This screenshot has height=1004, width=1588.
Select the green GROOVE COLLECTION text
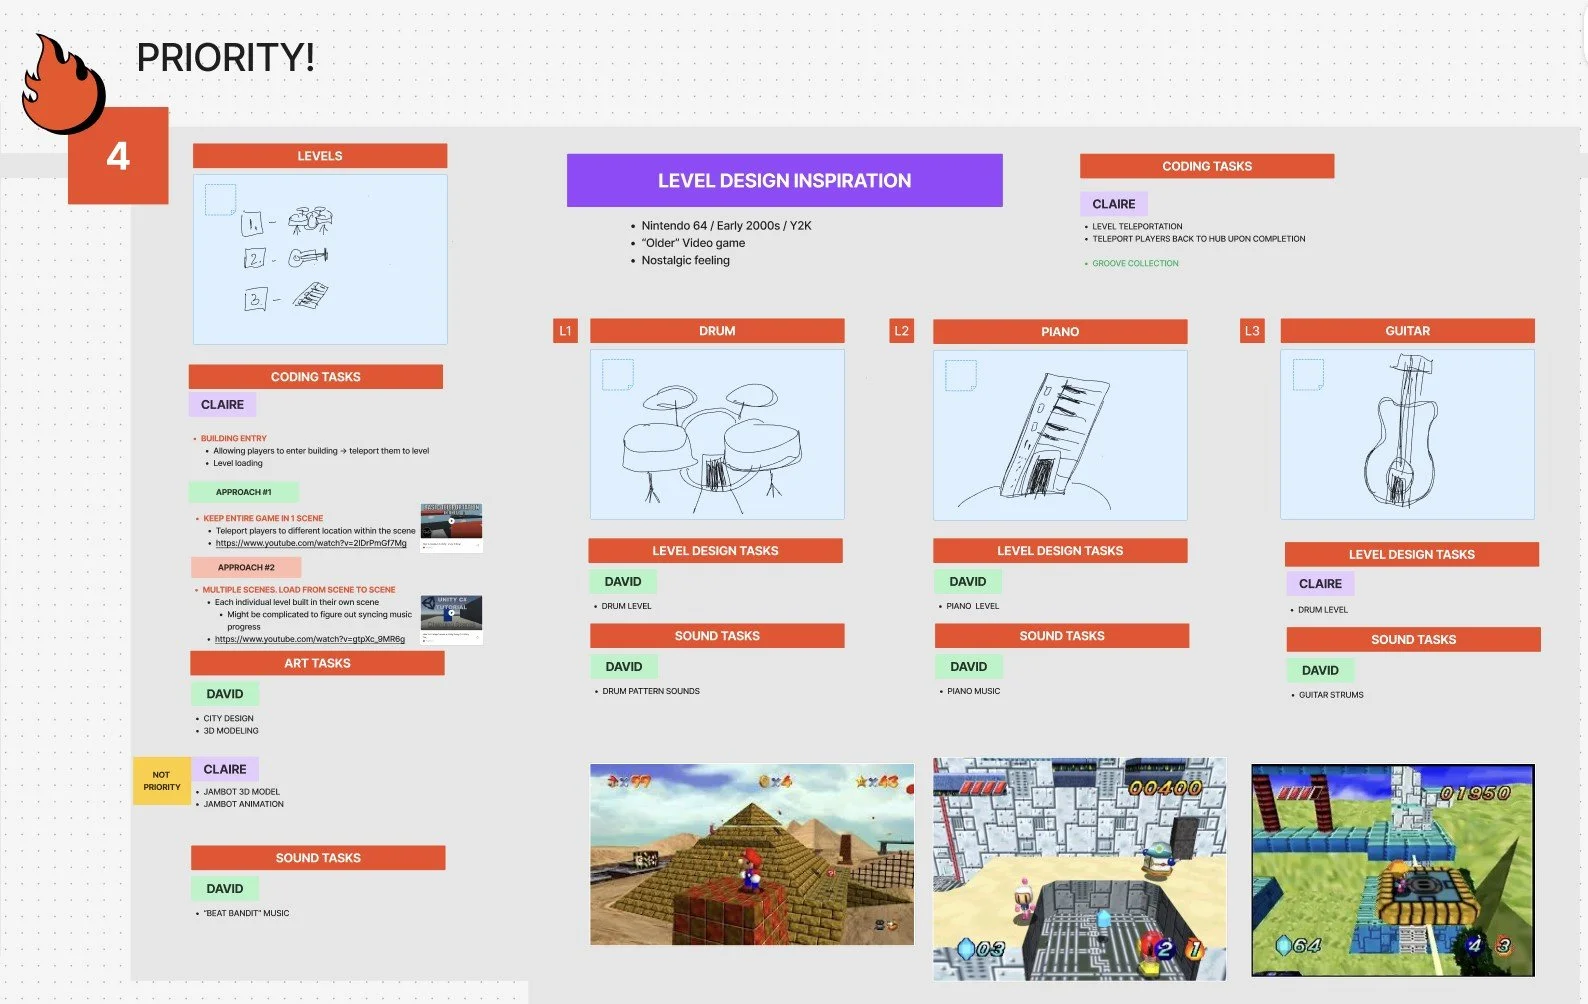1135,264
